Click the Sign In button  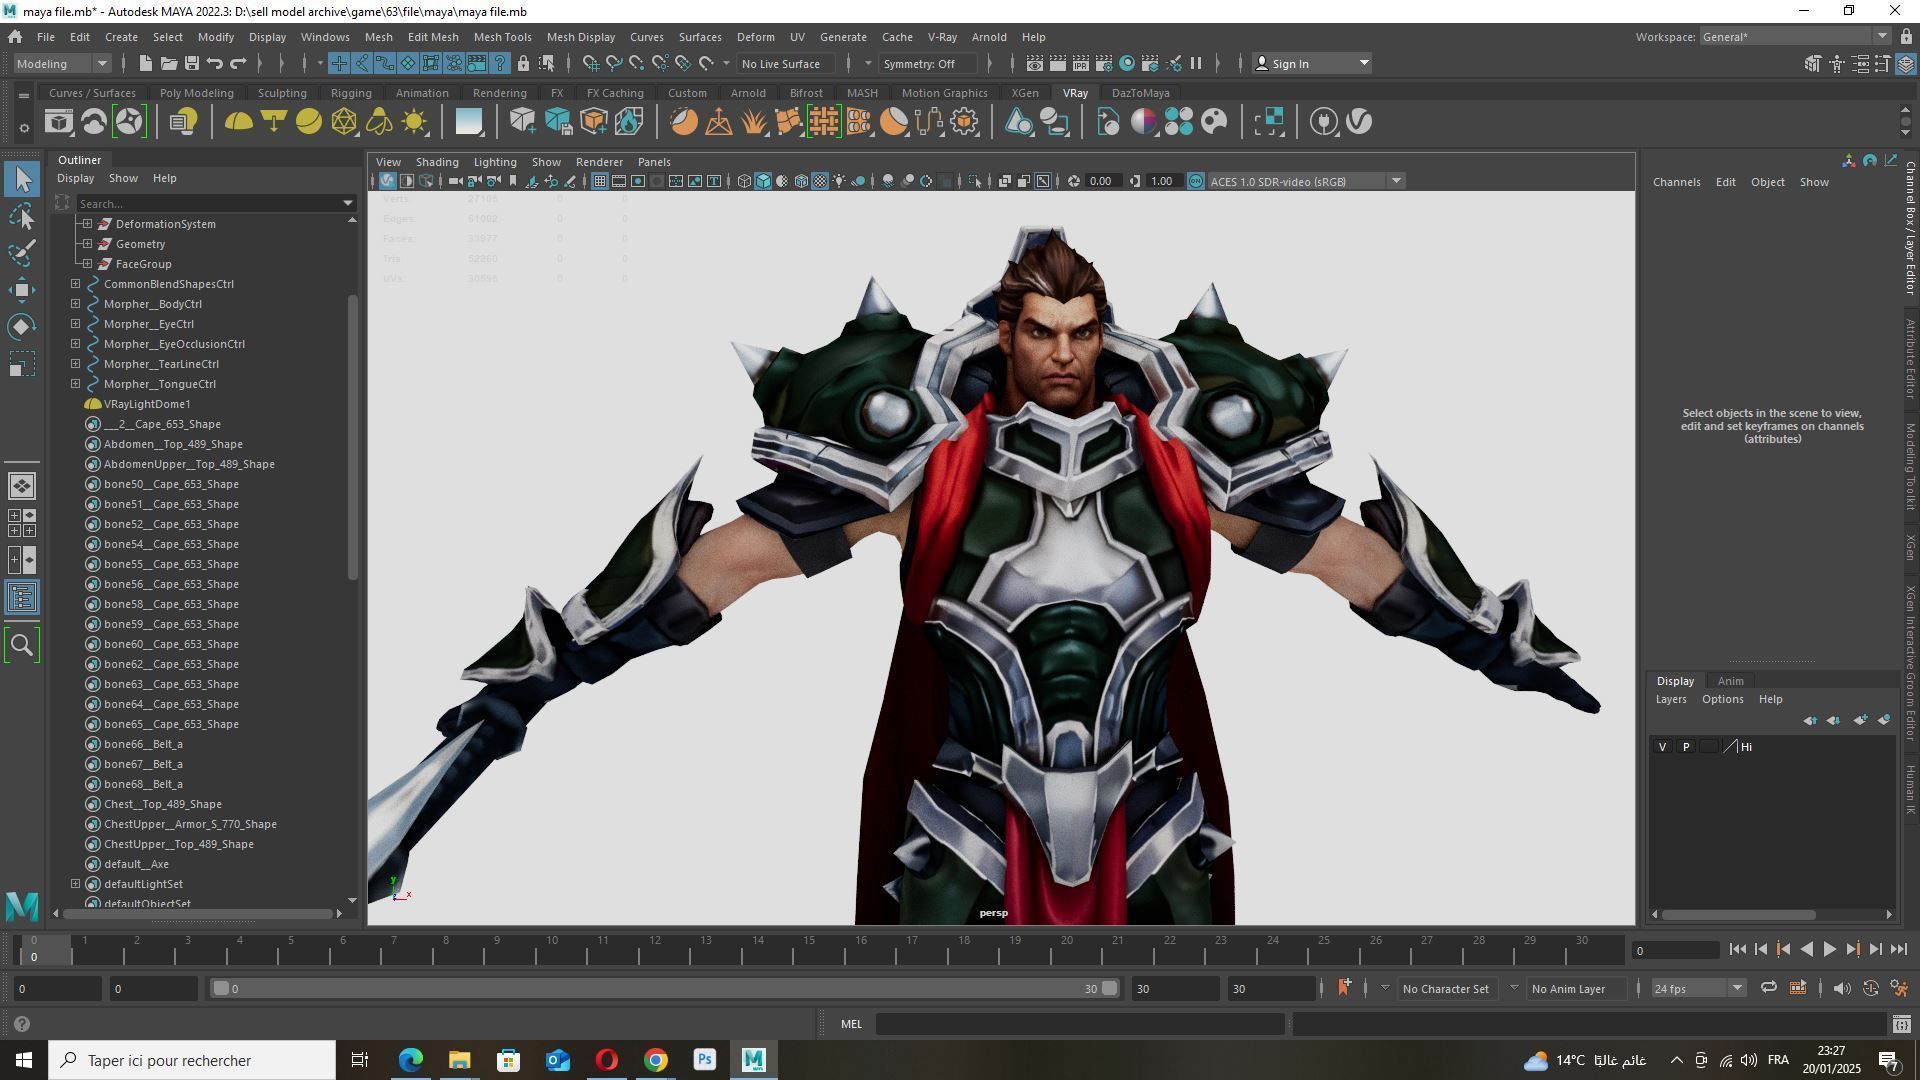1311,64
